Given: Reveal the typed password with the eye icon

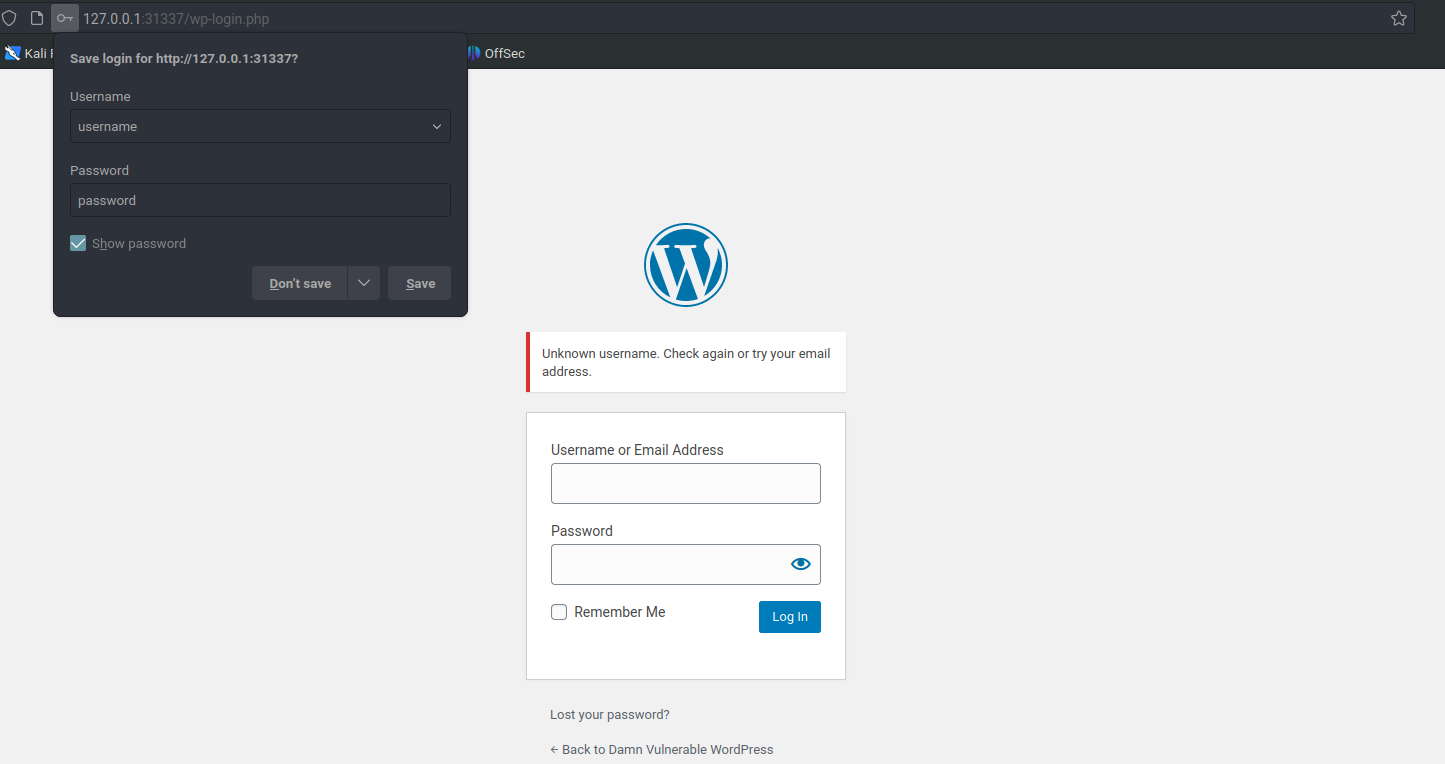Looking at the screenshot, I should click(800, 564).
